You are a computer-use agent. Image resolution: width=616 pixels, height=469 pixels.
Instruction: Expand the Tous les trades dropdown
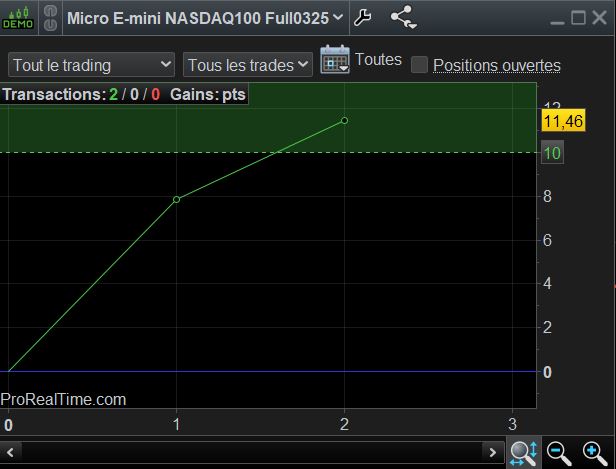pyautogui.click(x=248, y=65)
